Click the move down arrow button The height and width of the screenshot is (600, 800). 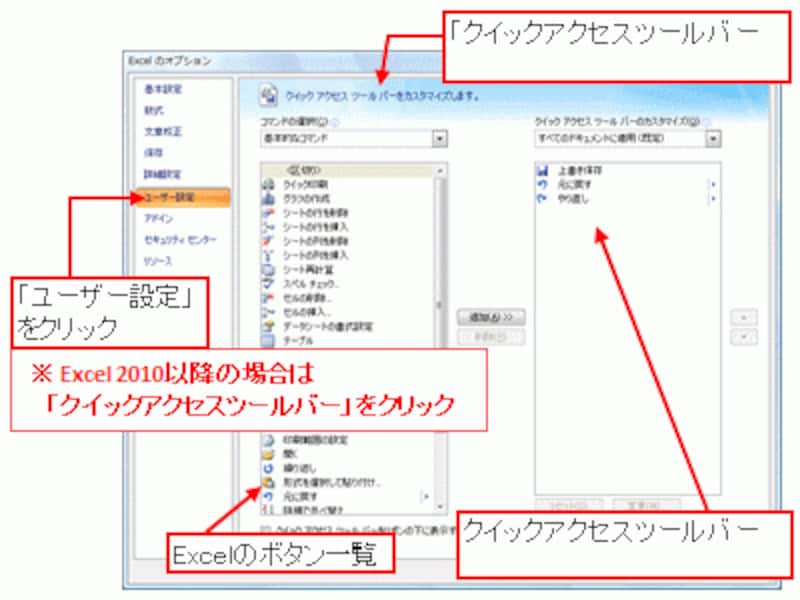tap(744, 337)
